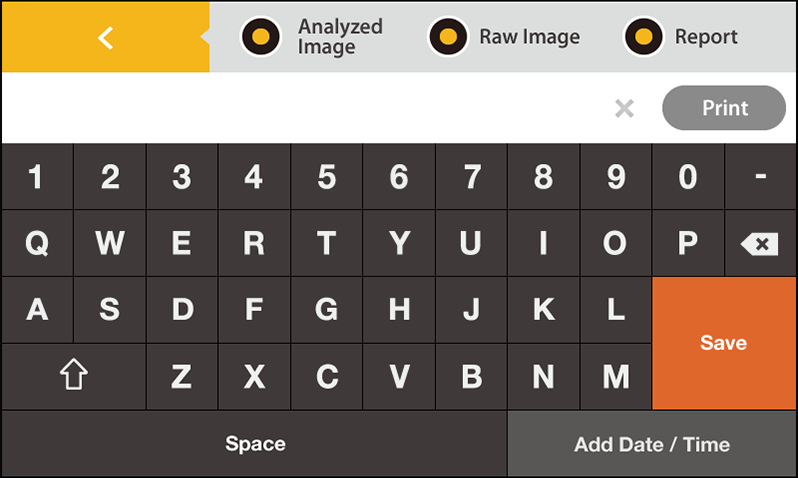Click the orange Save button
The width and height of the screenshot is (798, 478).
[x=724, y=343]
